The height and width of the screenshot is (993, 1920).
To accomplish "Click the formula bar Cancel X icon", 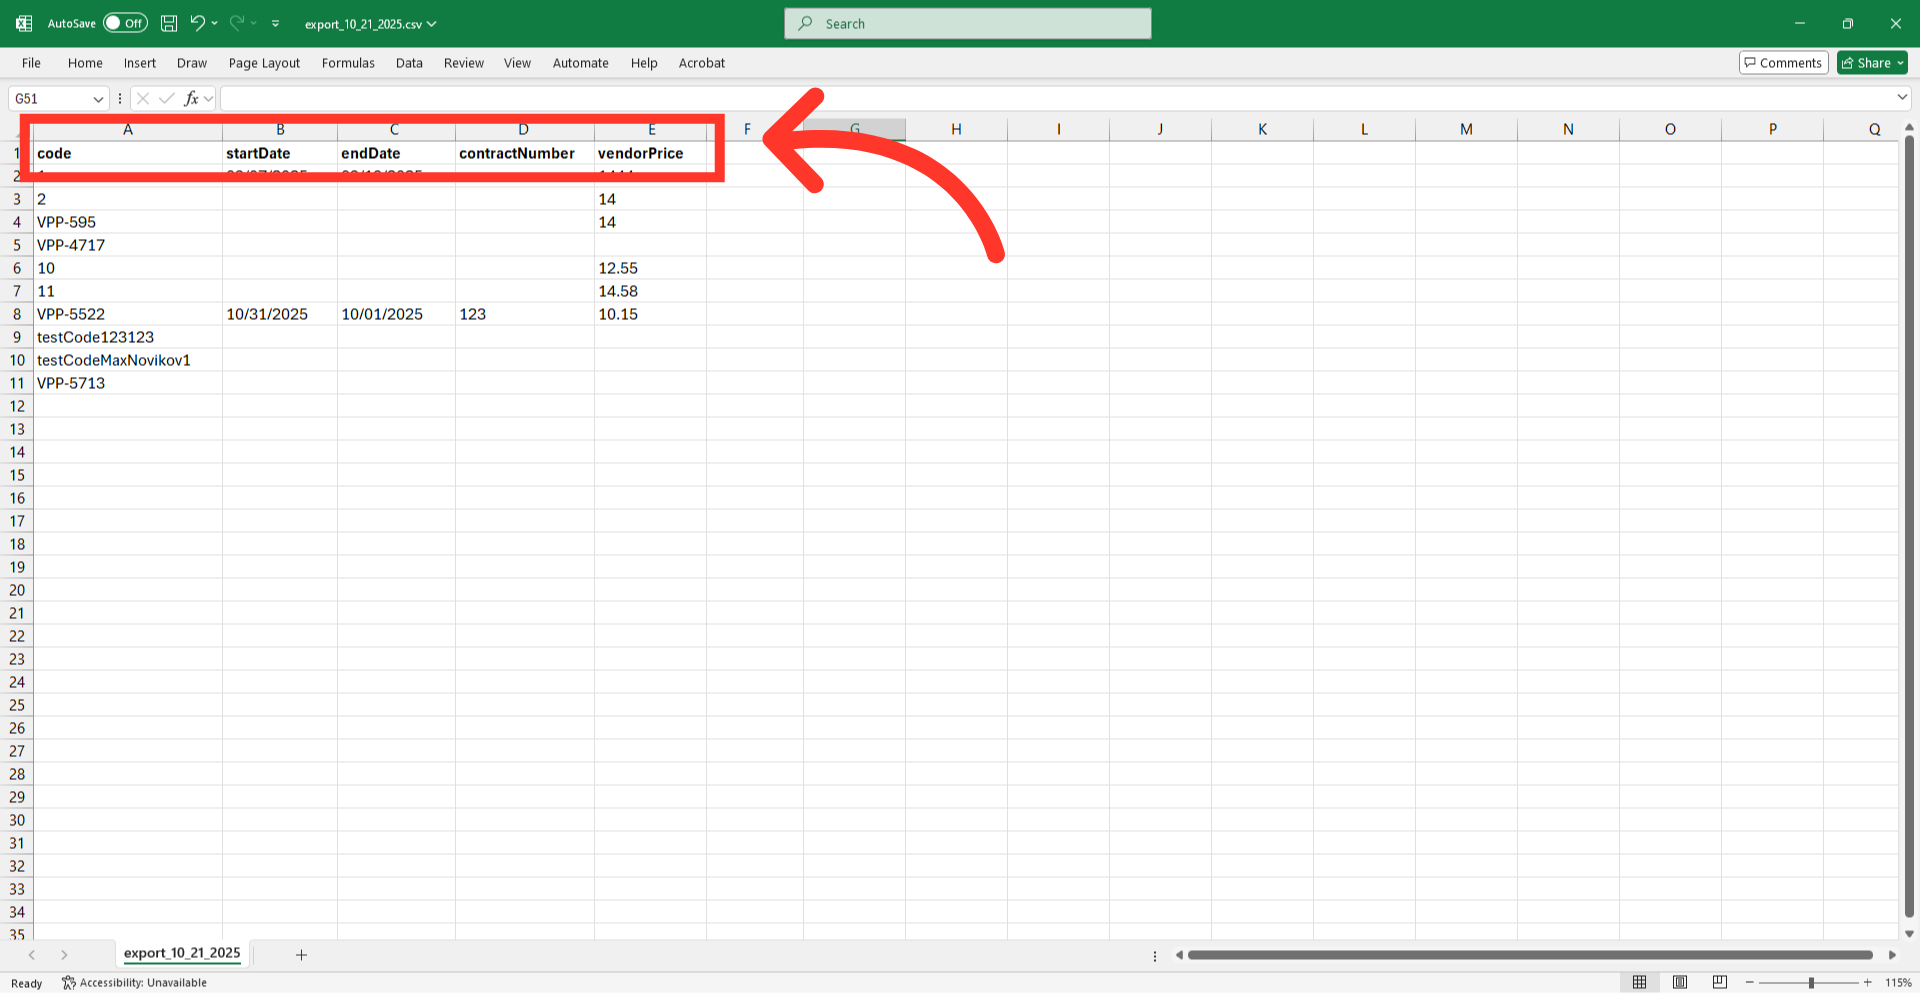I will click(x=143, y=98).
